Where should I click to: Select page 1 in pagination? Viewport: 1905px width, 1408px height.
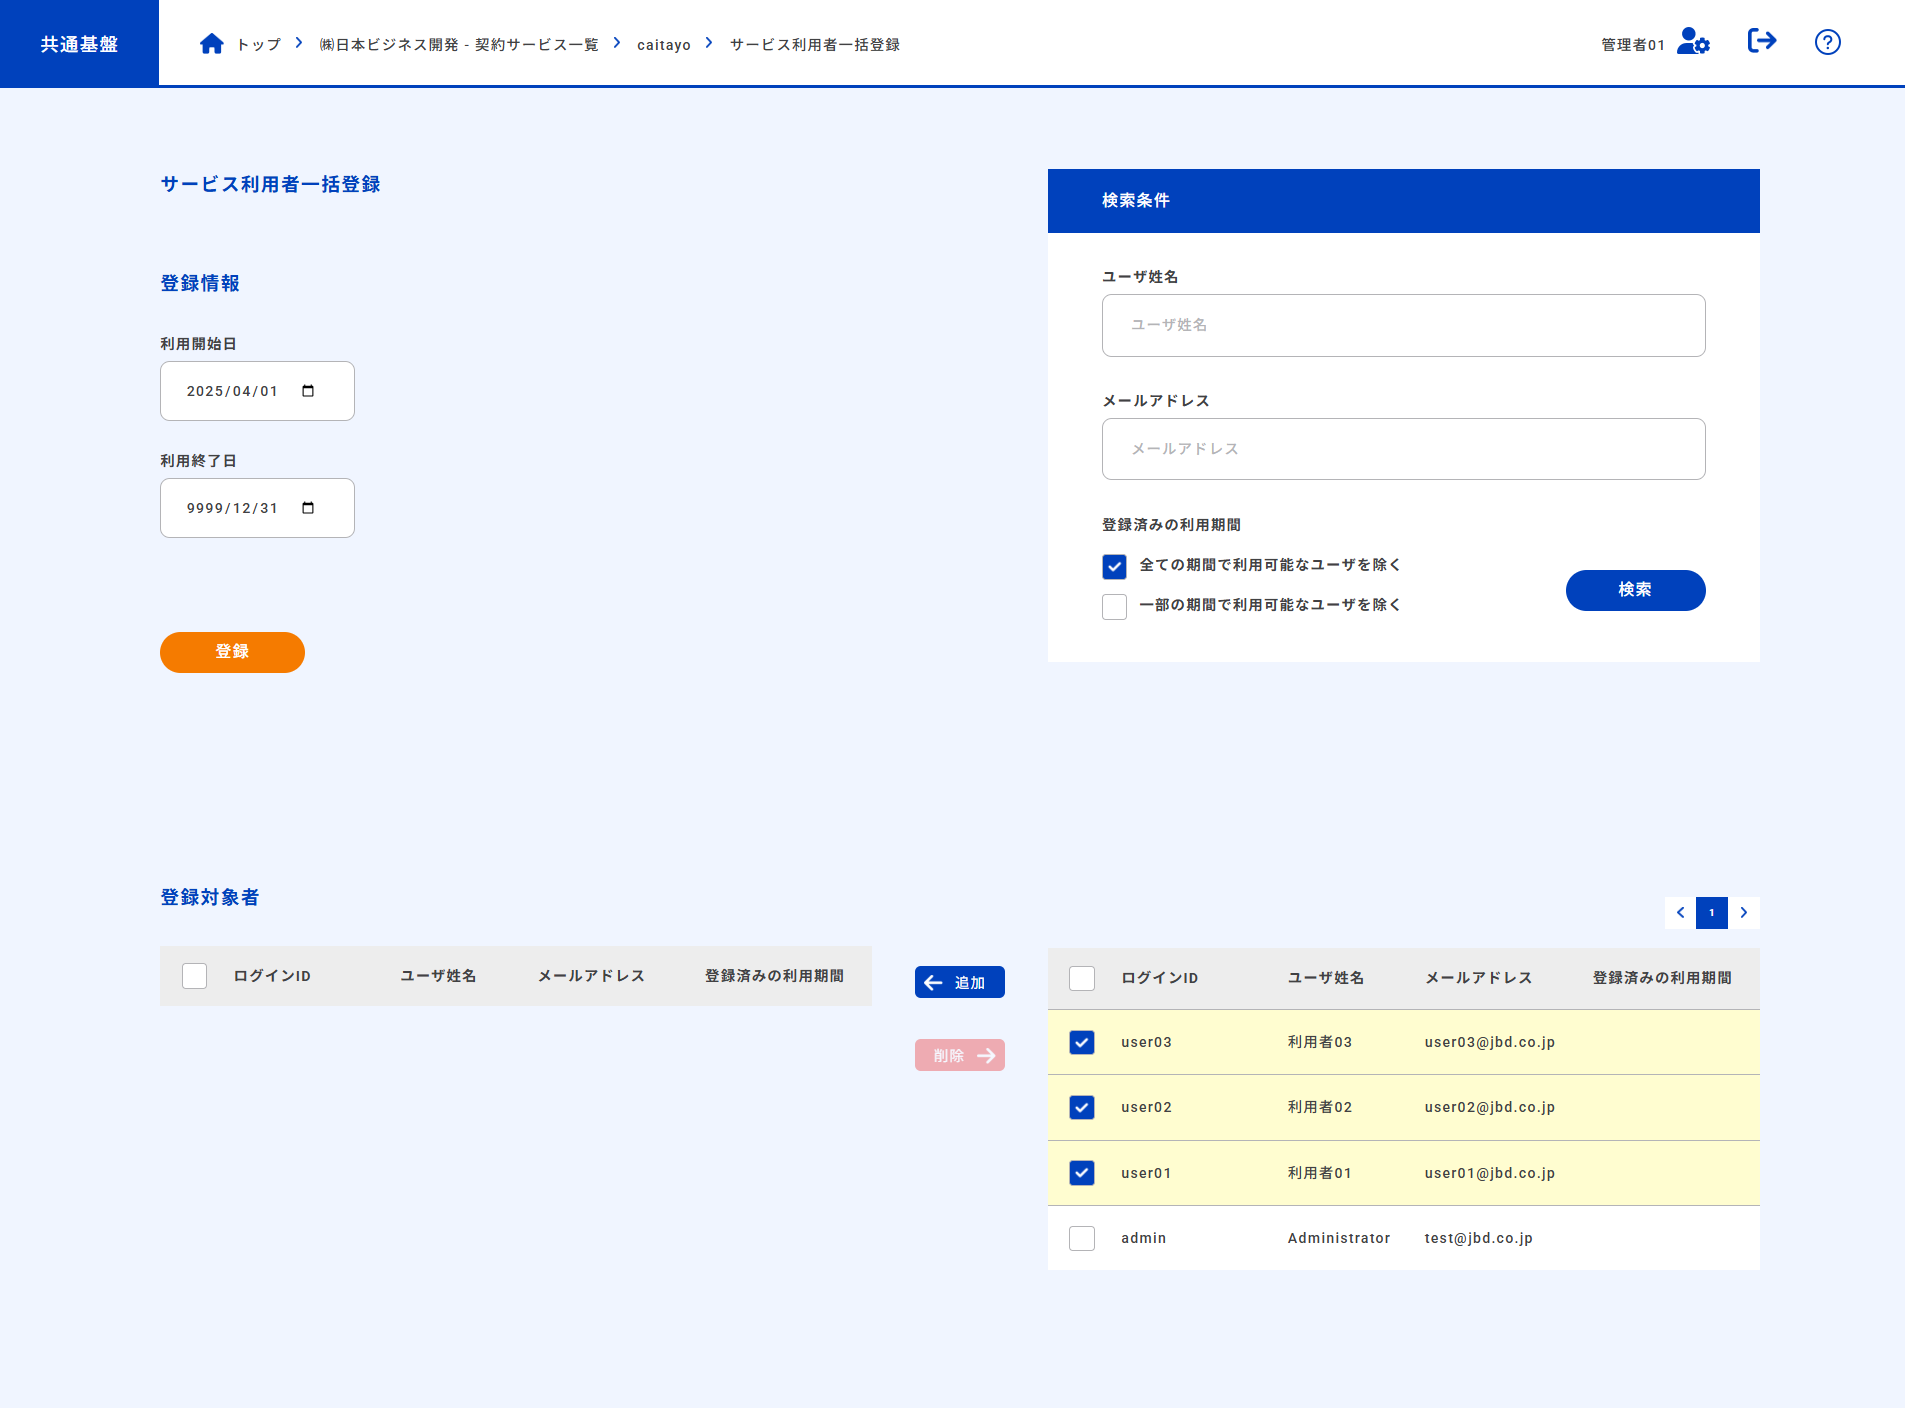1711,913
